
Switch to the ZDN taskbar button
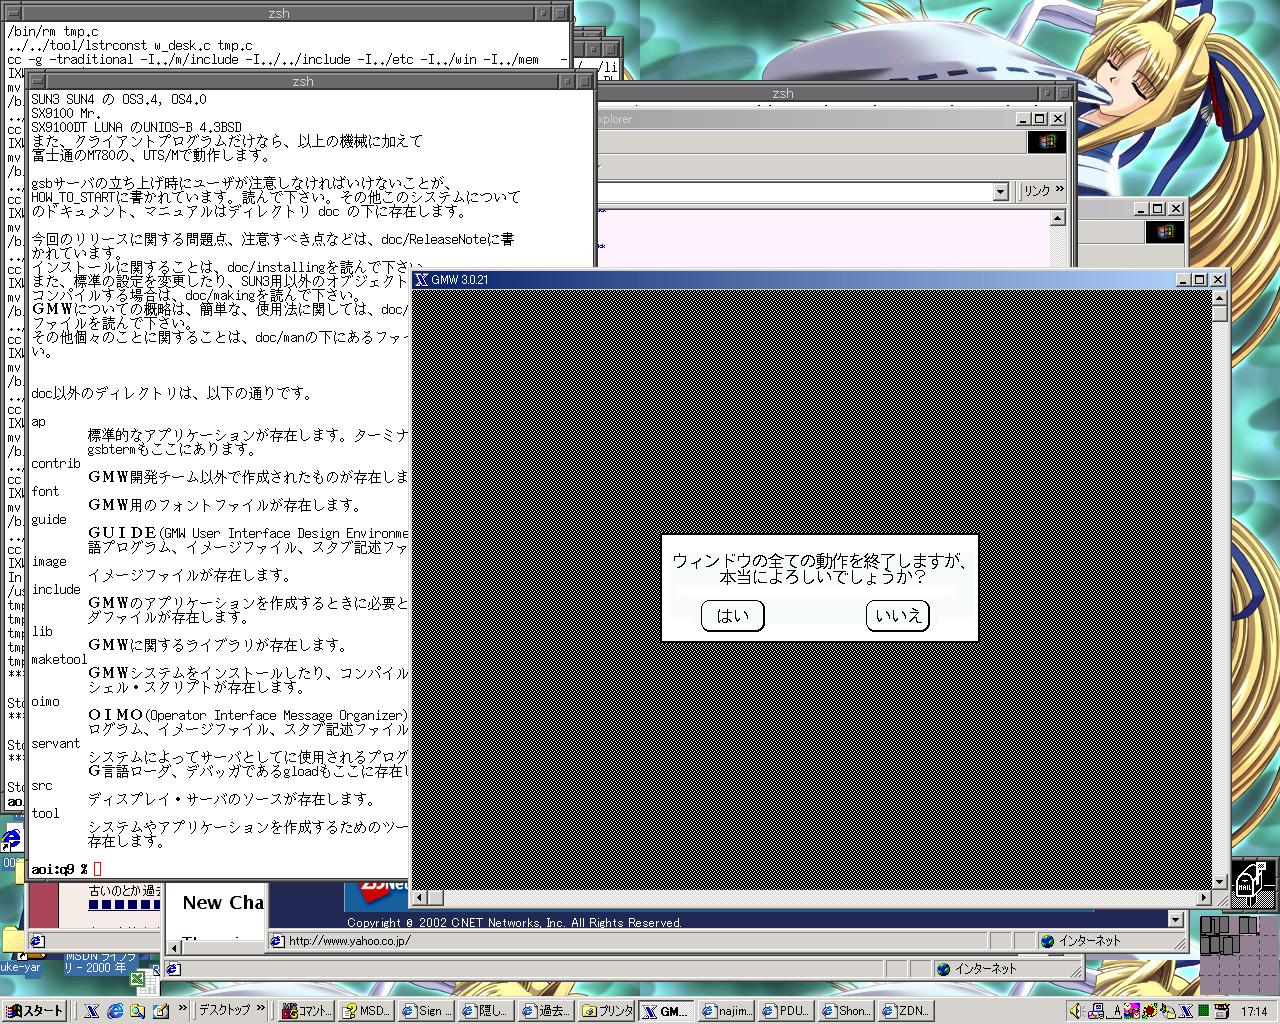click(x=906, y=1011)
